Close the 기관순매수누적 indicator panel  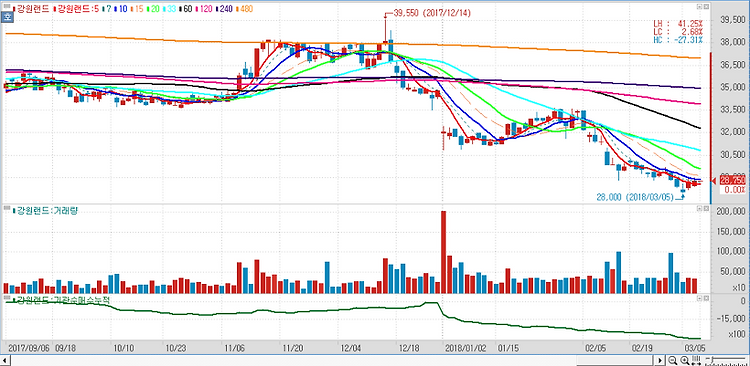pyautogui.click(x=706, y=298)
